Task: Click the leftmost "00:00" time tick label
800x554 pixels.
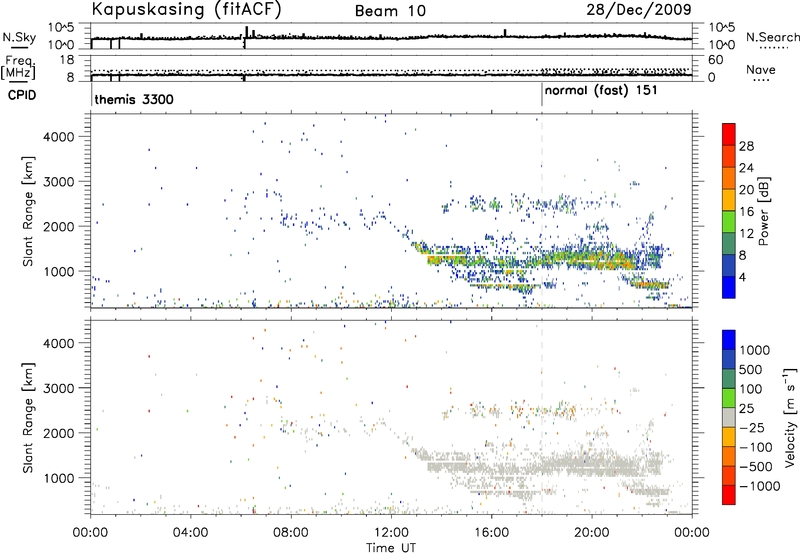Action: 90,533
